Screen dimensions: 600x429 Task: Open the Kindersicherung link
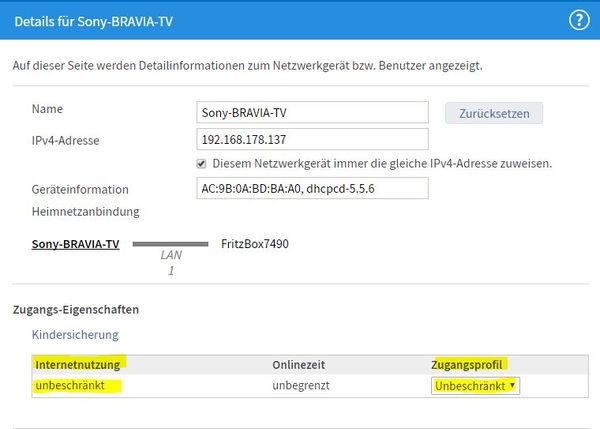coord(75,334)
